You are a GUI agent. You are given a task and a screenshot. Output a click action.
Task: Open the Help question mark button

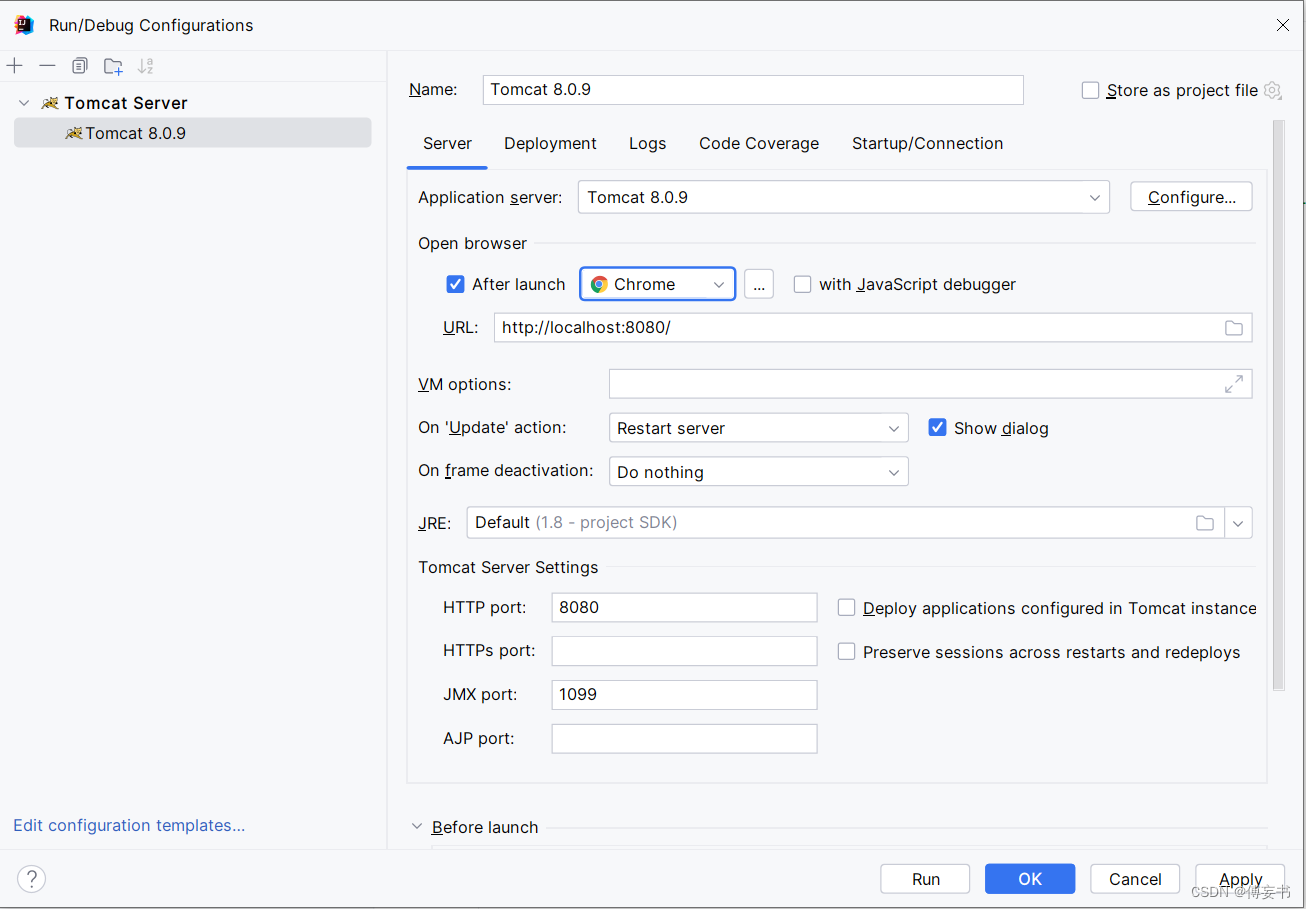point(32,879)
